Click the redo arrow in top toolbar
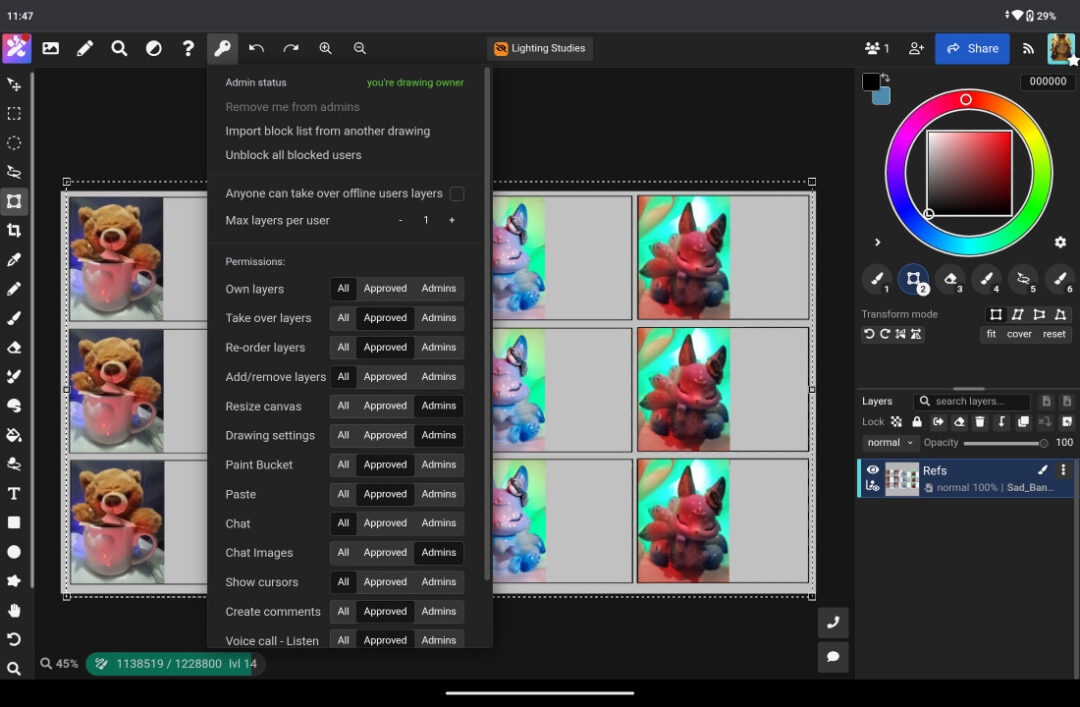Screen dimensions: 1080x707 click(291, 48)
